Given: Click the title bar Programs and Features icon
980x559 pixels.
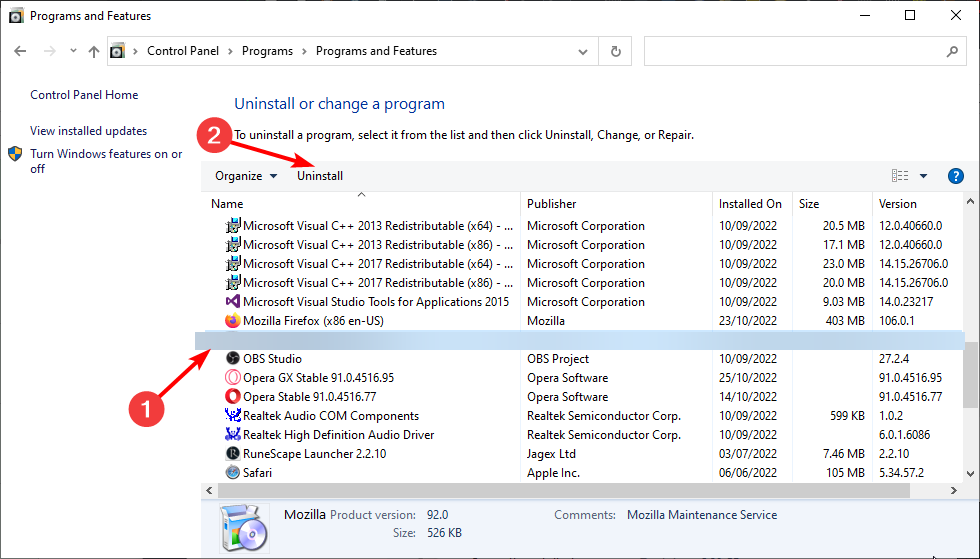Looking at the screenshot, I should coord(16,16).
